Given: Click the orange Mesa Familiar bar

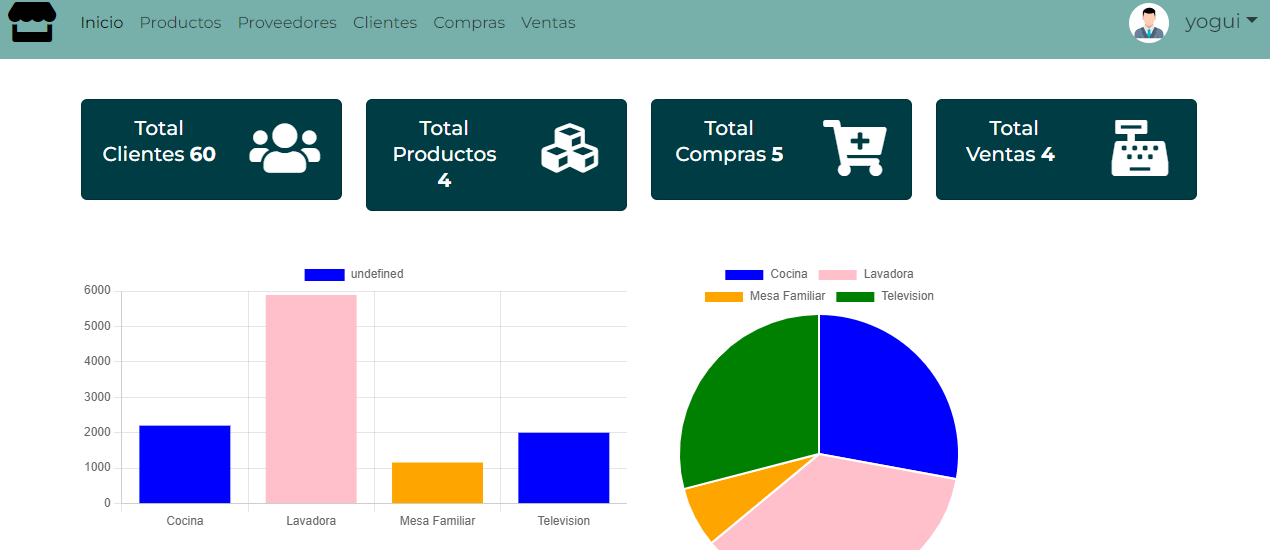Looking at the screenshot, I should (x=437, y=483).
